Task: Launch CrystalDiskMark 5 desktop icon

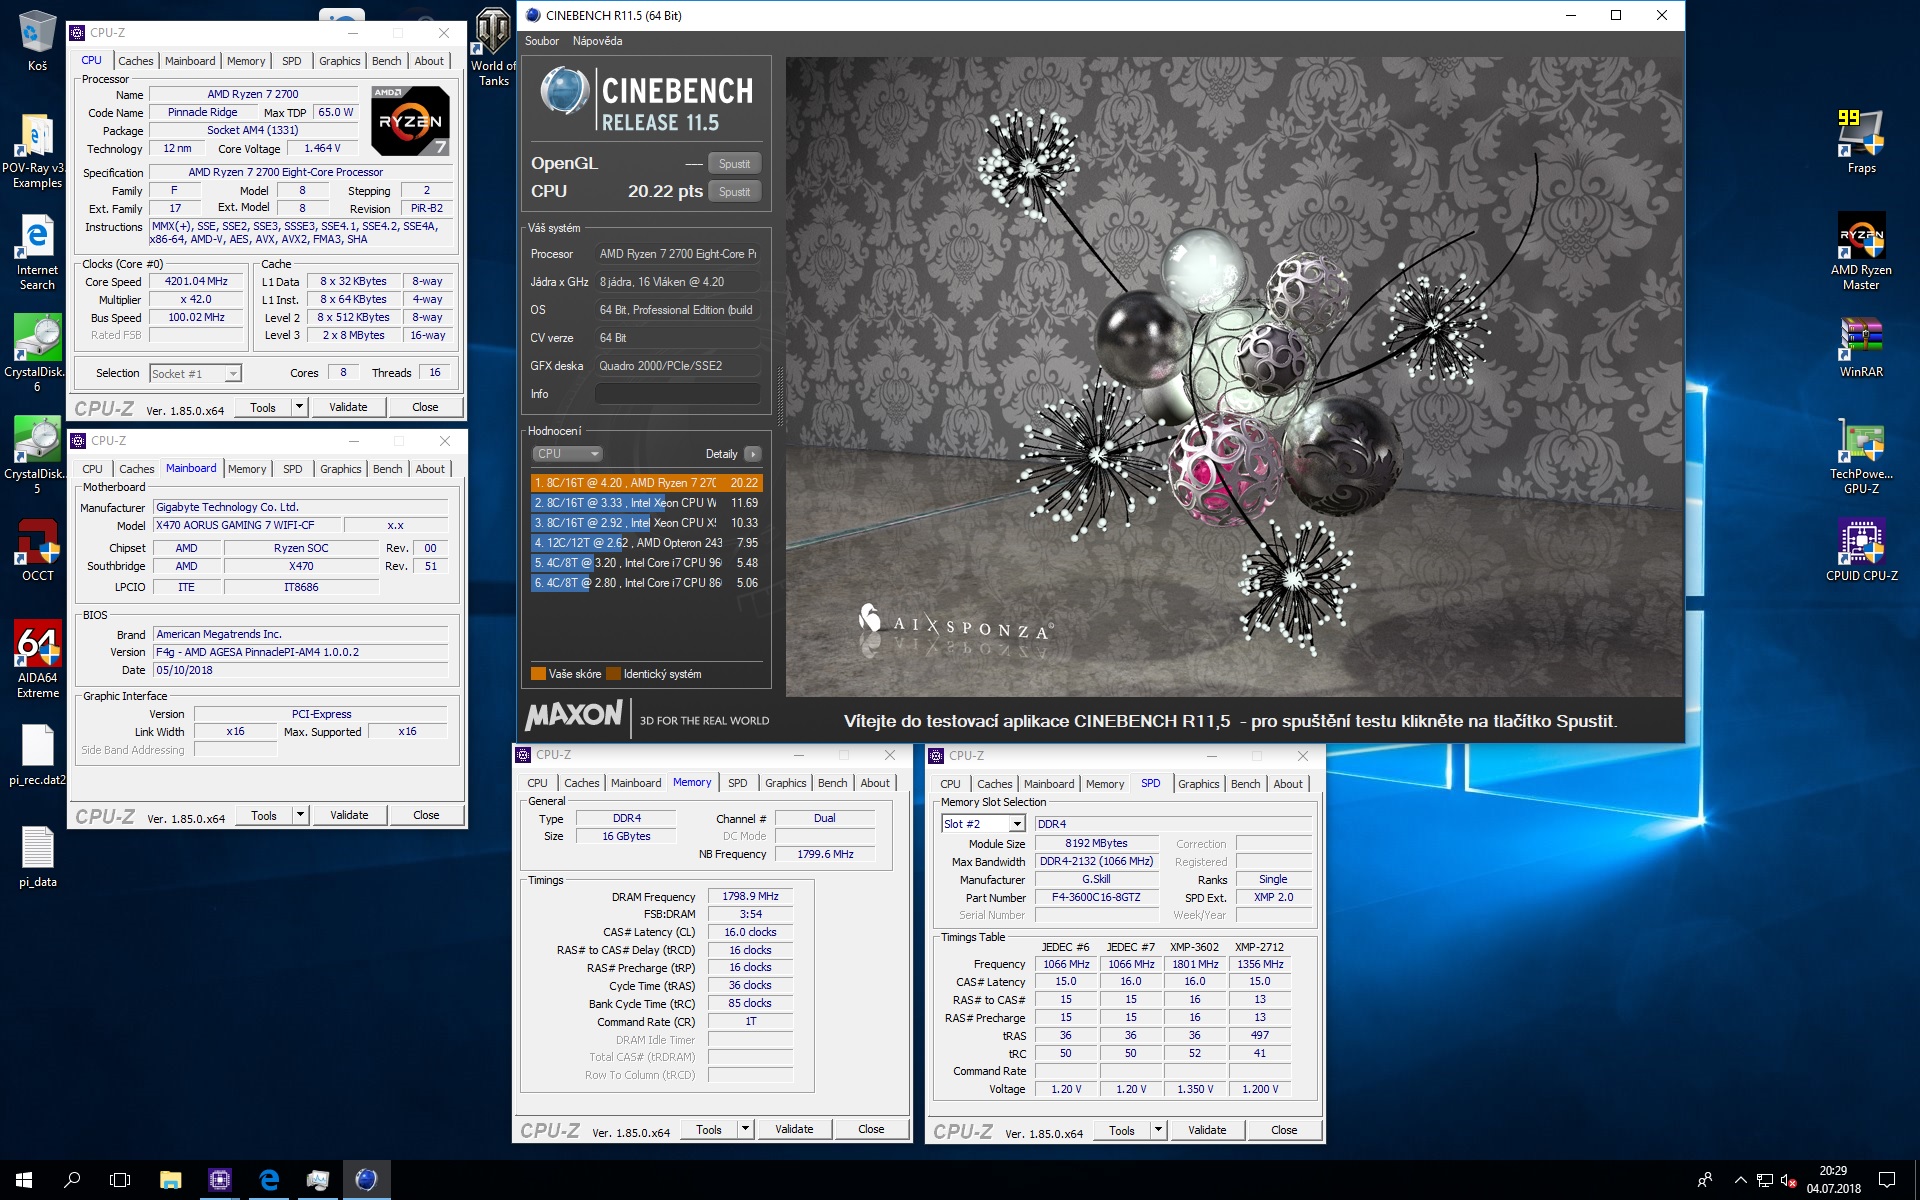Action: click(37, 455)
